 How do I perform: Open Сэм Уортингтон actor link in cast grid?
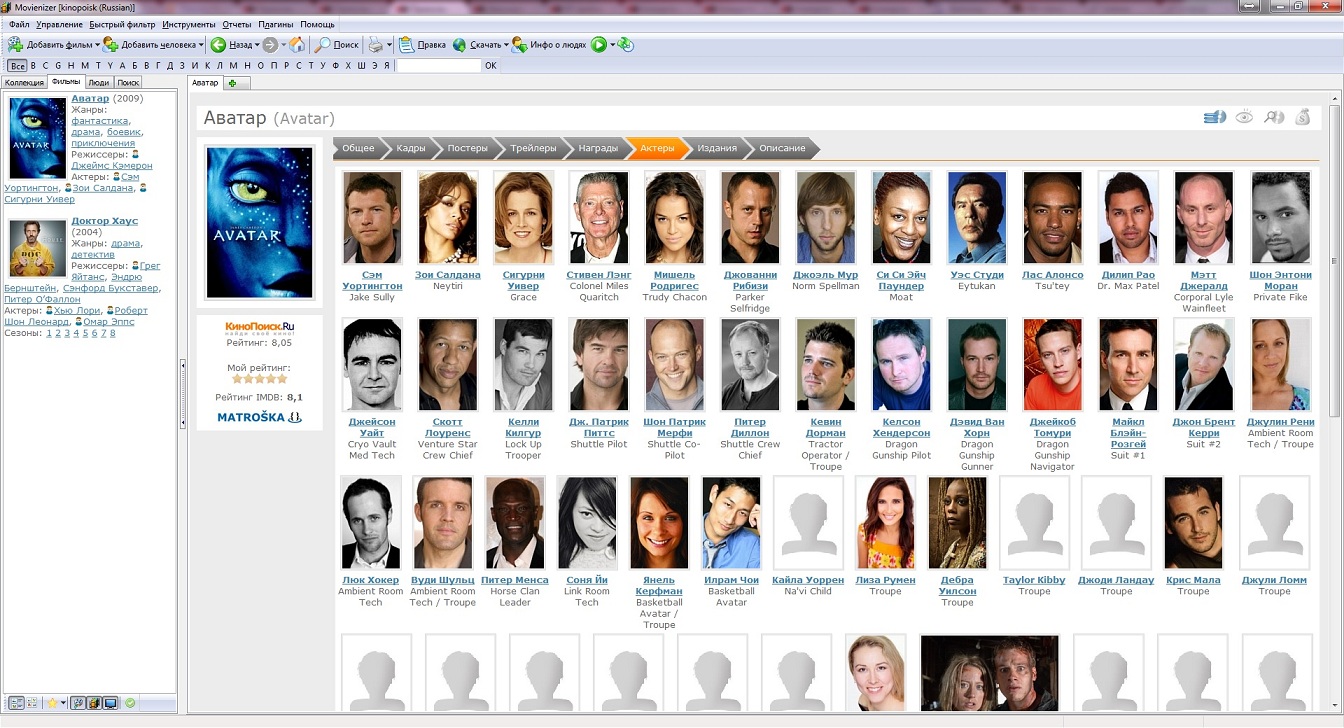372,280
